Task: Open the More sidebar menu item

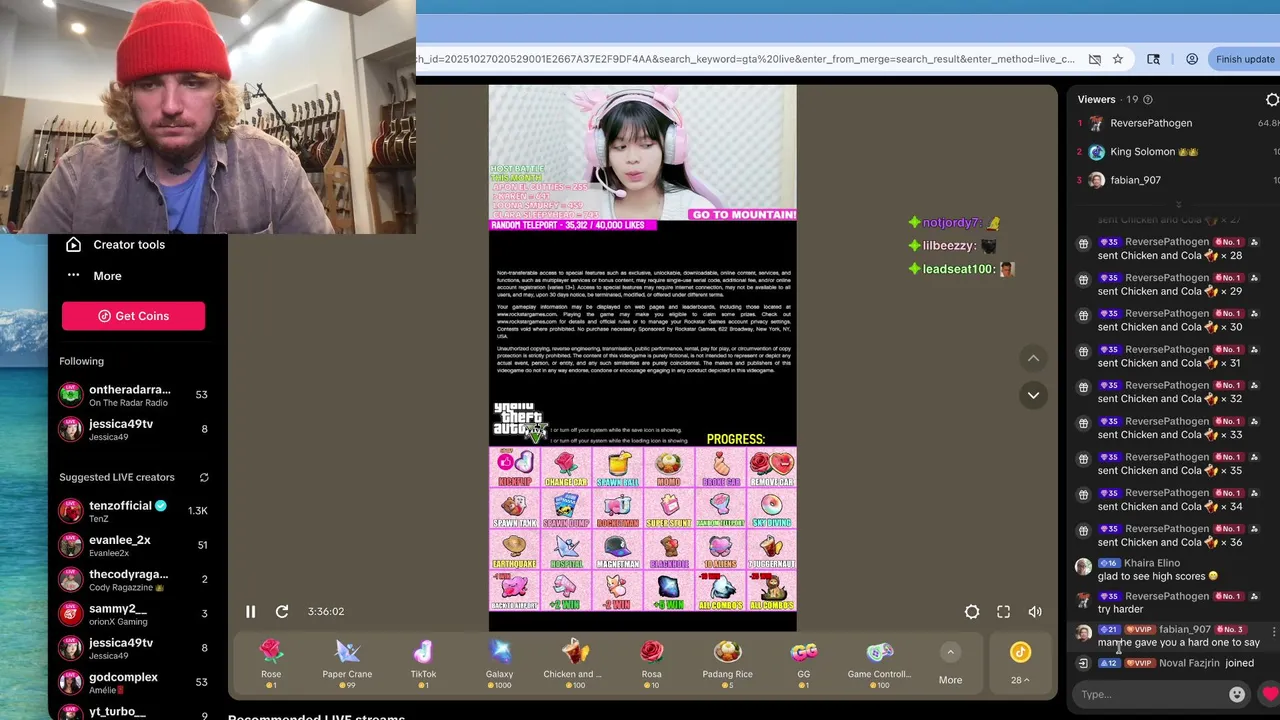Action: [x=95, y=276]
